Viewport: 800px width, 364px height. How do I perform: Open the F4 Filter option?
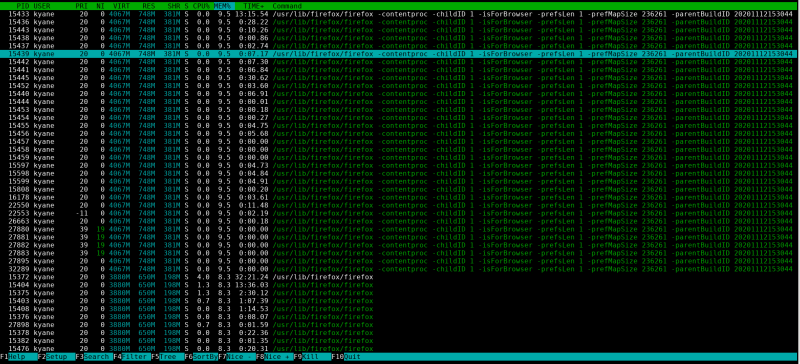coord(132,357)
